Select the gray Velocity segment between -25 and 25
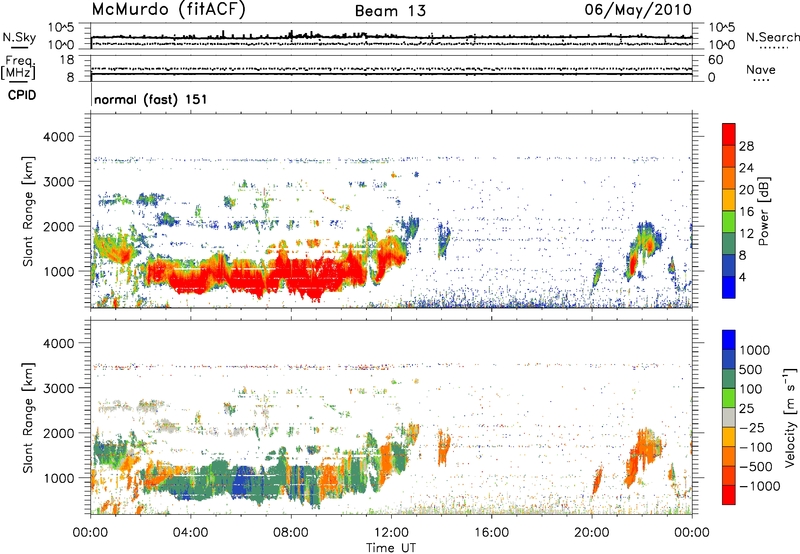Screen dimensions: 800x554 pyautogui.click(x=729, y=417)
